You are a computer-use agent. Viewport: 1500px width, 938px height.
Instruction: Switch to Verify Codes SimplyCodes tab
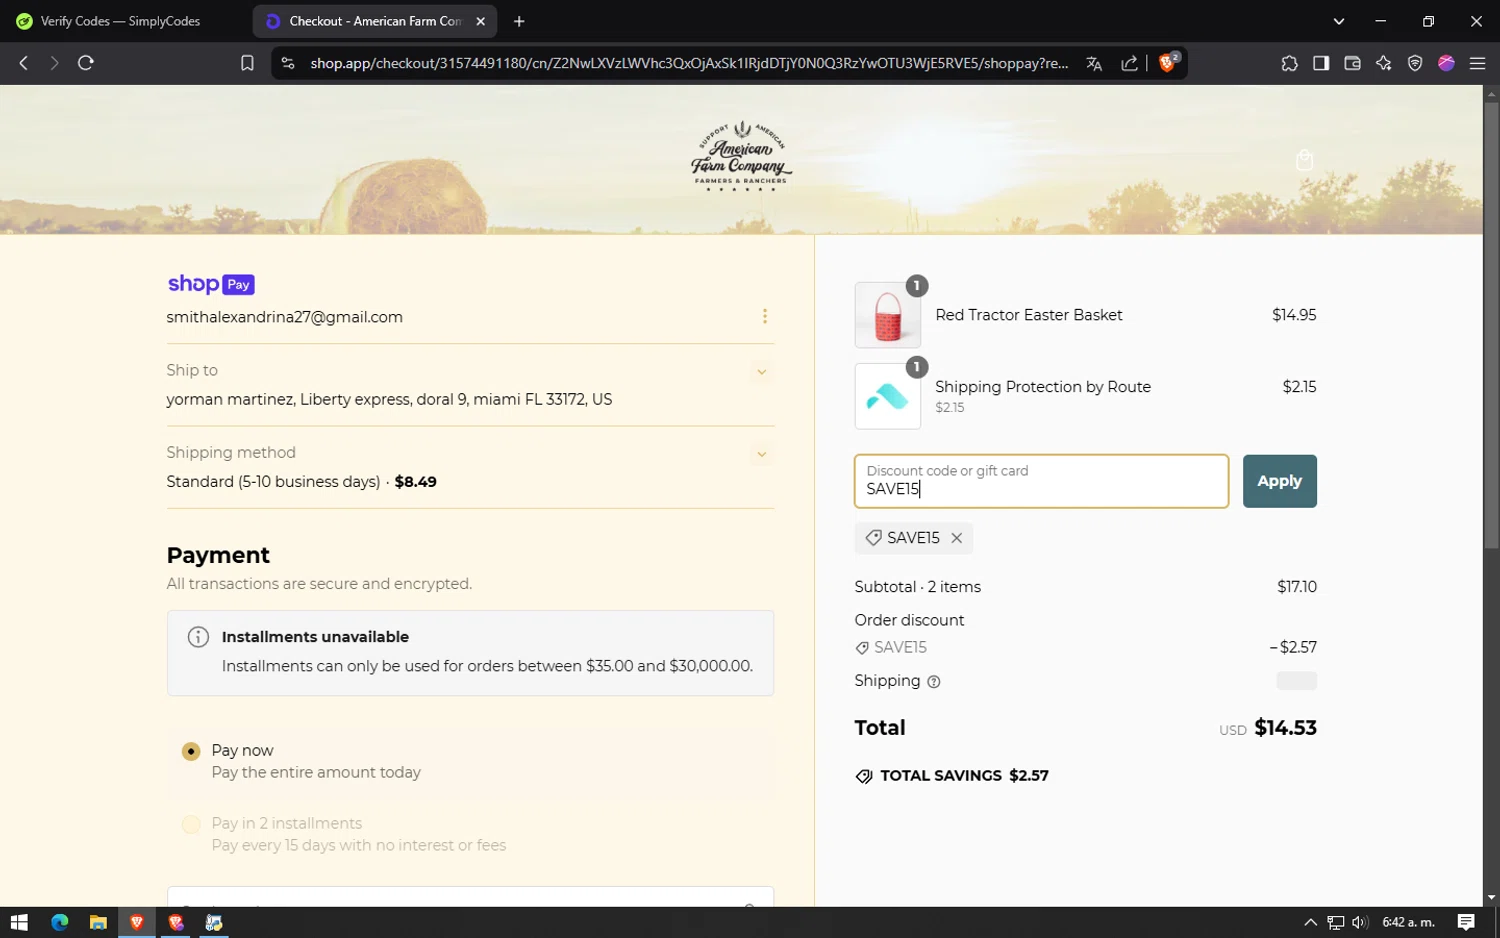click(122, 21)
